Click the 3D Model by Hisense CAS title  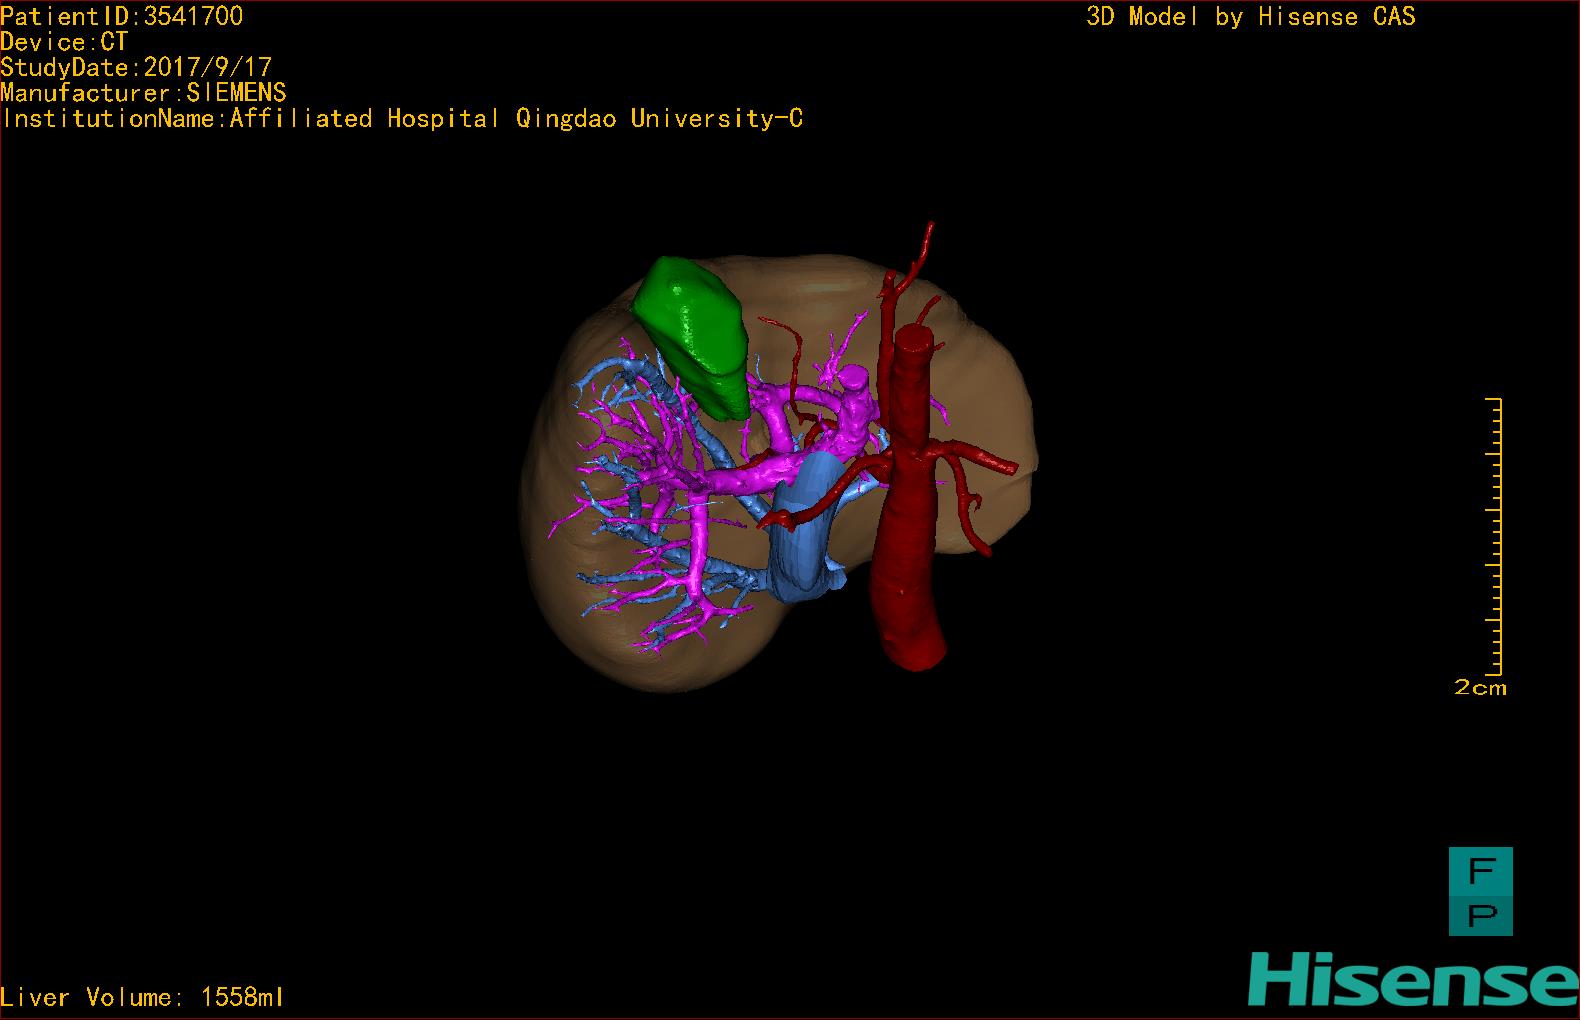click(x=1251, y=17)
